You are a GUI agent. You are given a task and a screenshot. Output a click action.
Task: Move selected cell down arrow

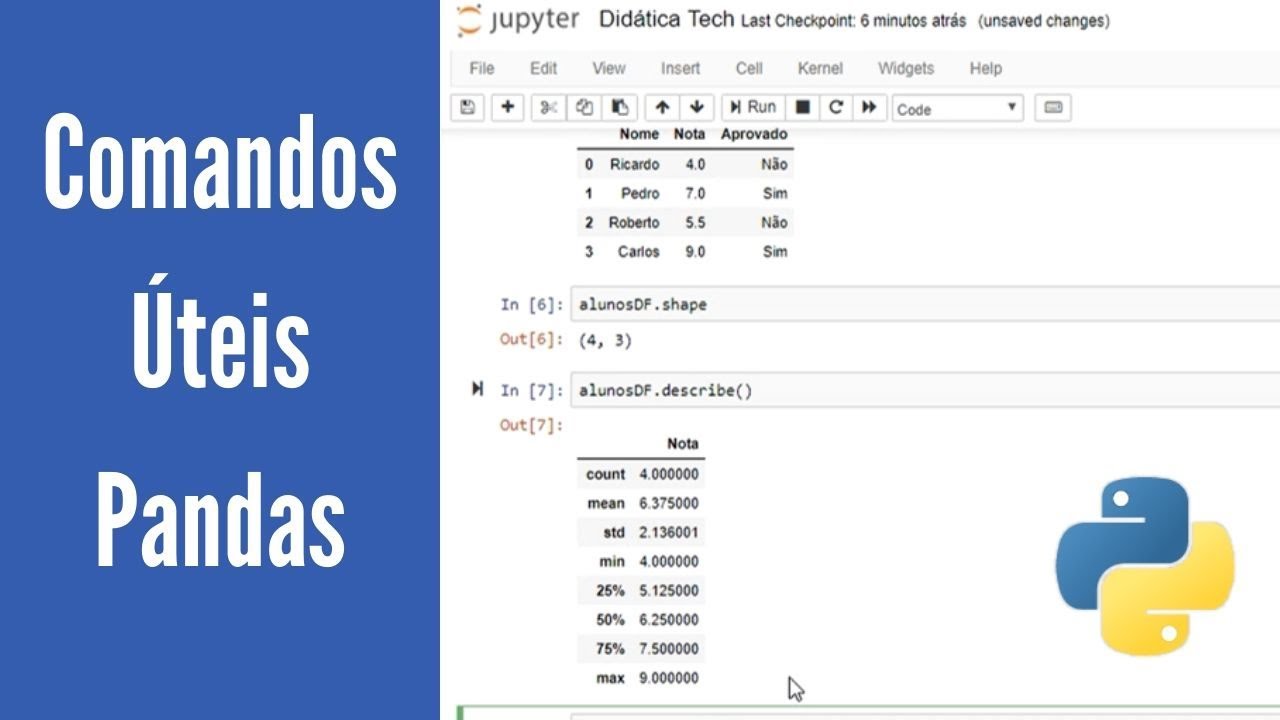pyautogui.click(x=697, y=107)
